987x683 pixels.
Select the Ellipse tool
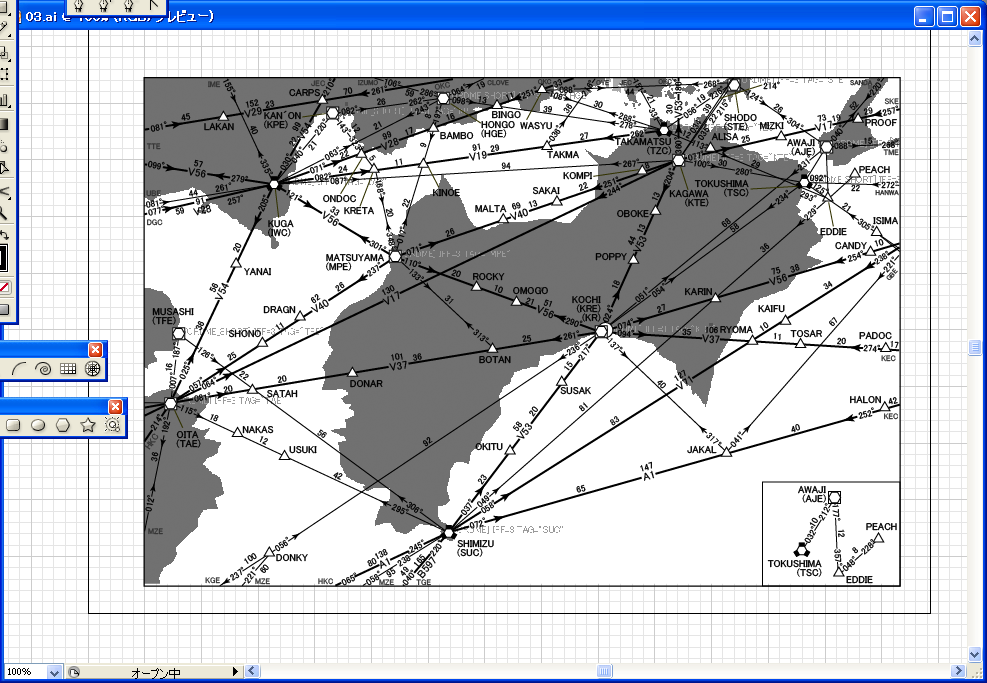[38, 426]
